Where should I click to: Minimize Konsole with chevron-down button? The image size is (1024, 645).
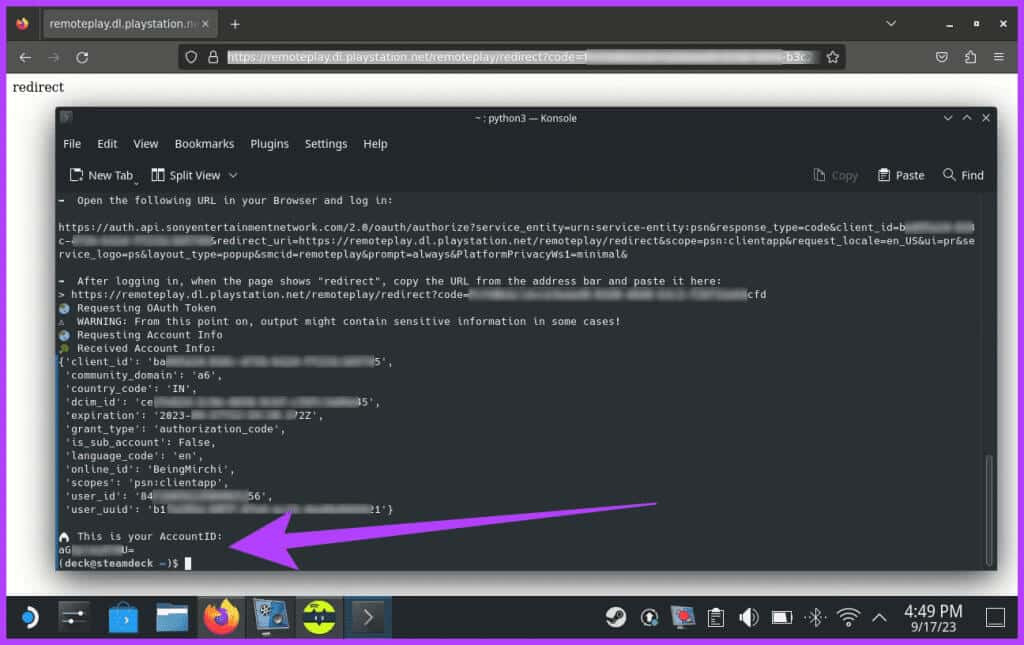tap(948, 118)
